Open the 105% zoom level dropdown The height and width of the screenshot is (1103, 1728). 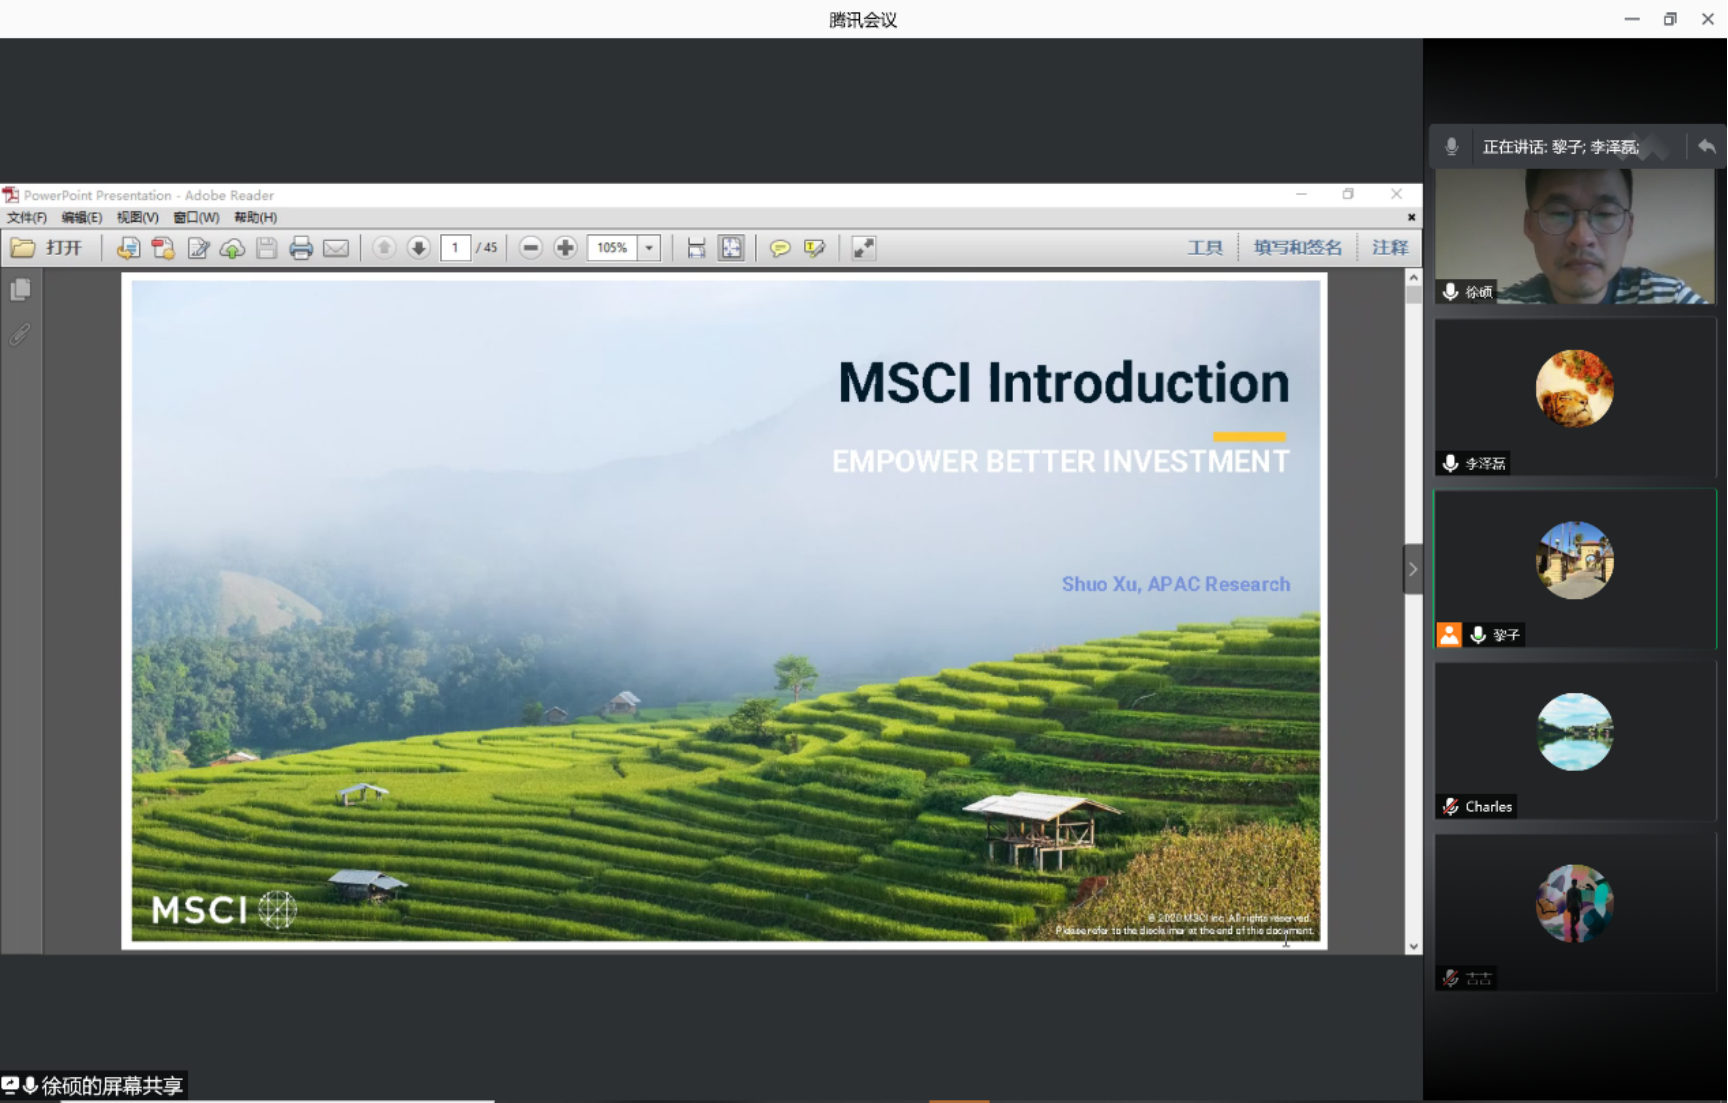[x=650, y=248]
